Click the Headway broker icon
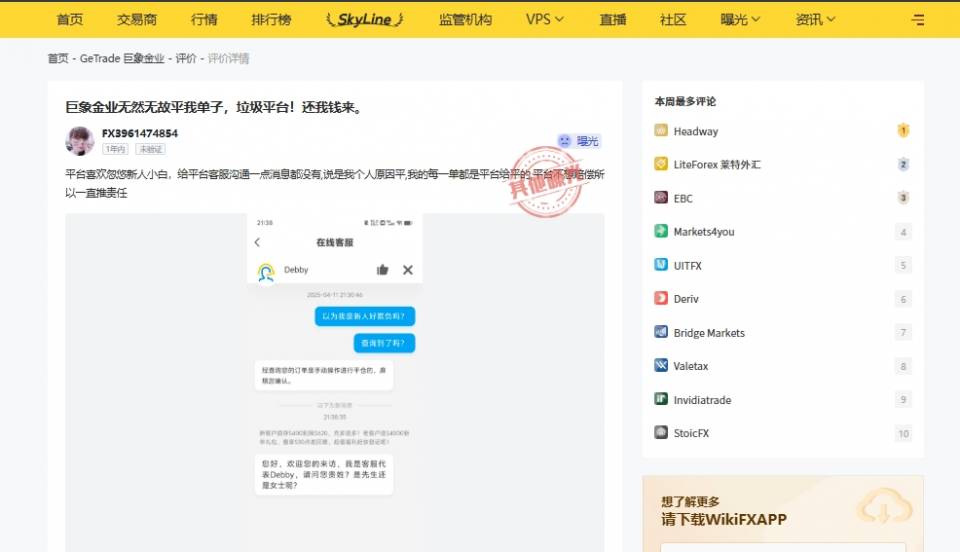This screenshot has width=960, height=552. click(x=661, y=130)
